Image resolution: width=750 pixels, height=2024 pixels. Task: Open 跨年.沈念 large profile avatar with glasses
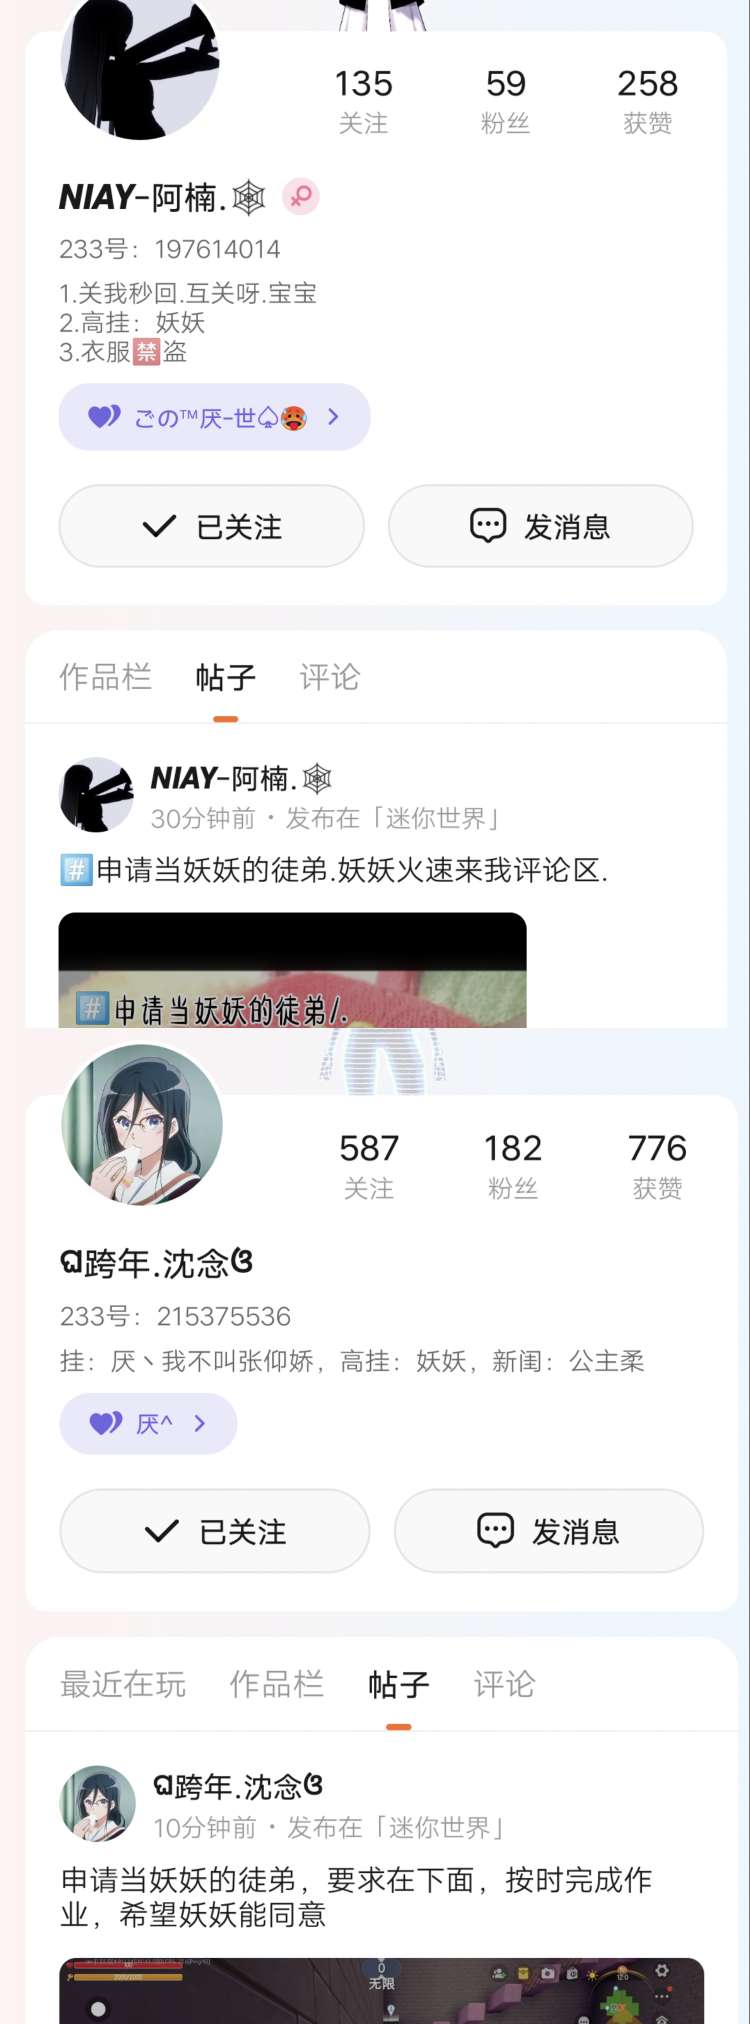point(142,1124)
